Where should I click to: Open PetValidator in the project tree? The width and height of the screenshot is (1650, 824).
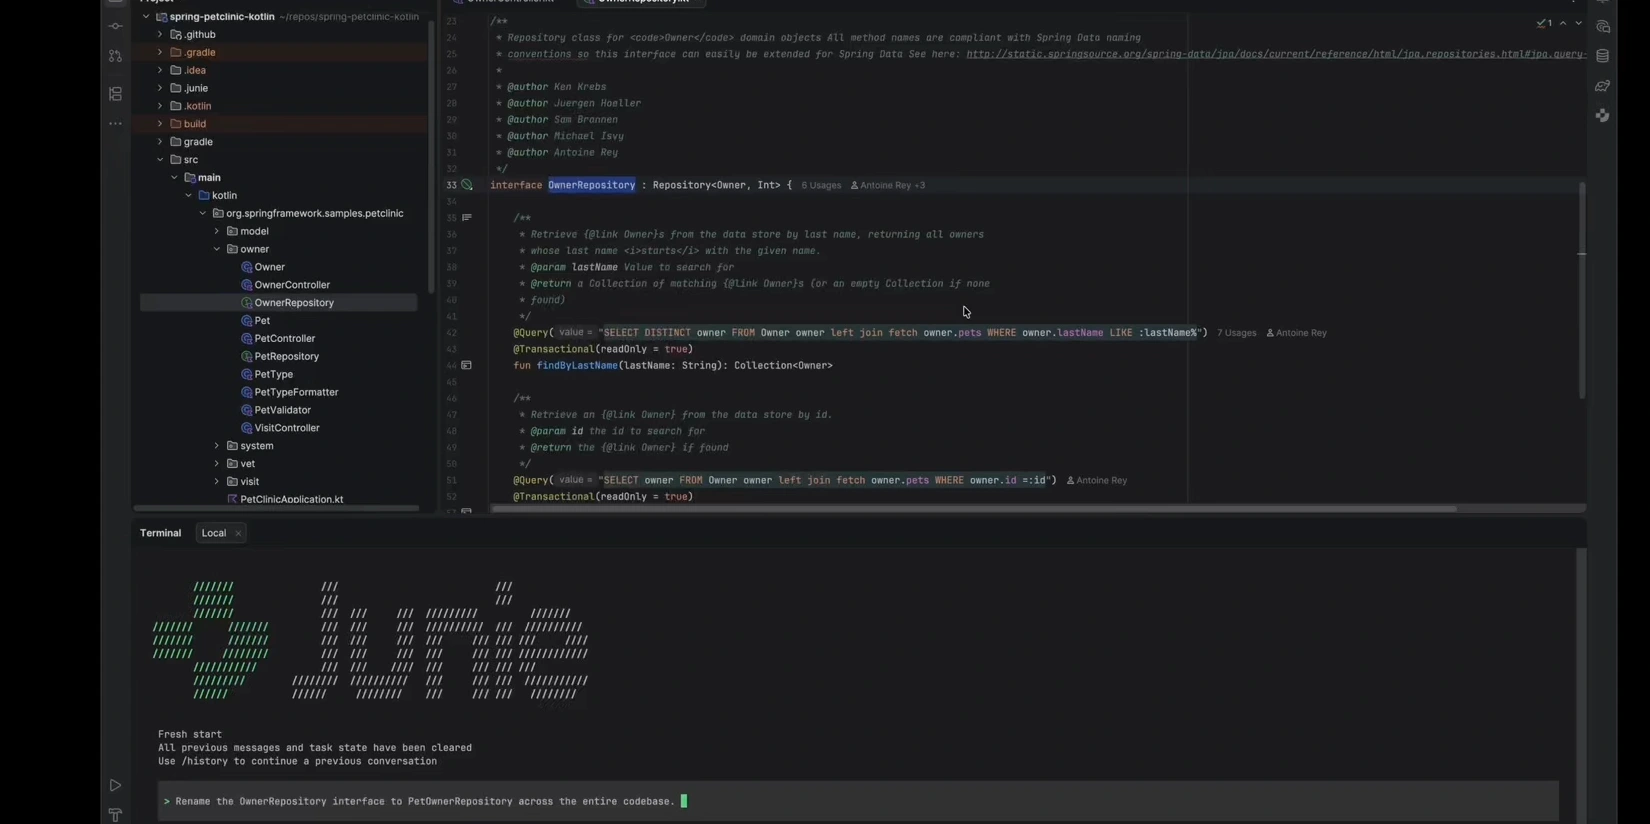[x=282, y=411]
